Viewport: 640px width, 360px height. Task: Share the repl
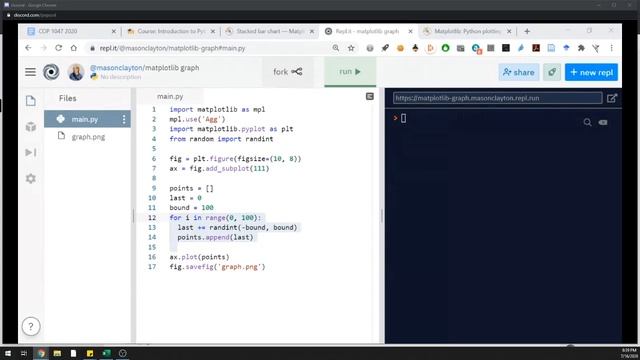(519, 72)
